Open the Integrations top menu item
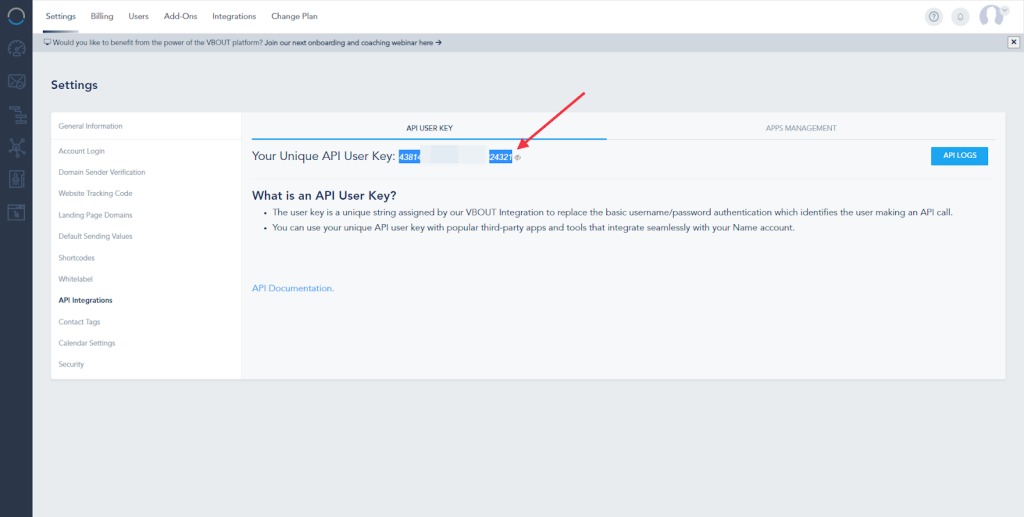This screenshot has width=1024, height=517. [234, 16]
